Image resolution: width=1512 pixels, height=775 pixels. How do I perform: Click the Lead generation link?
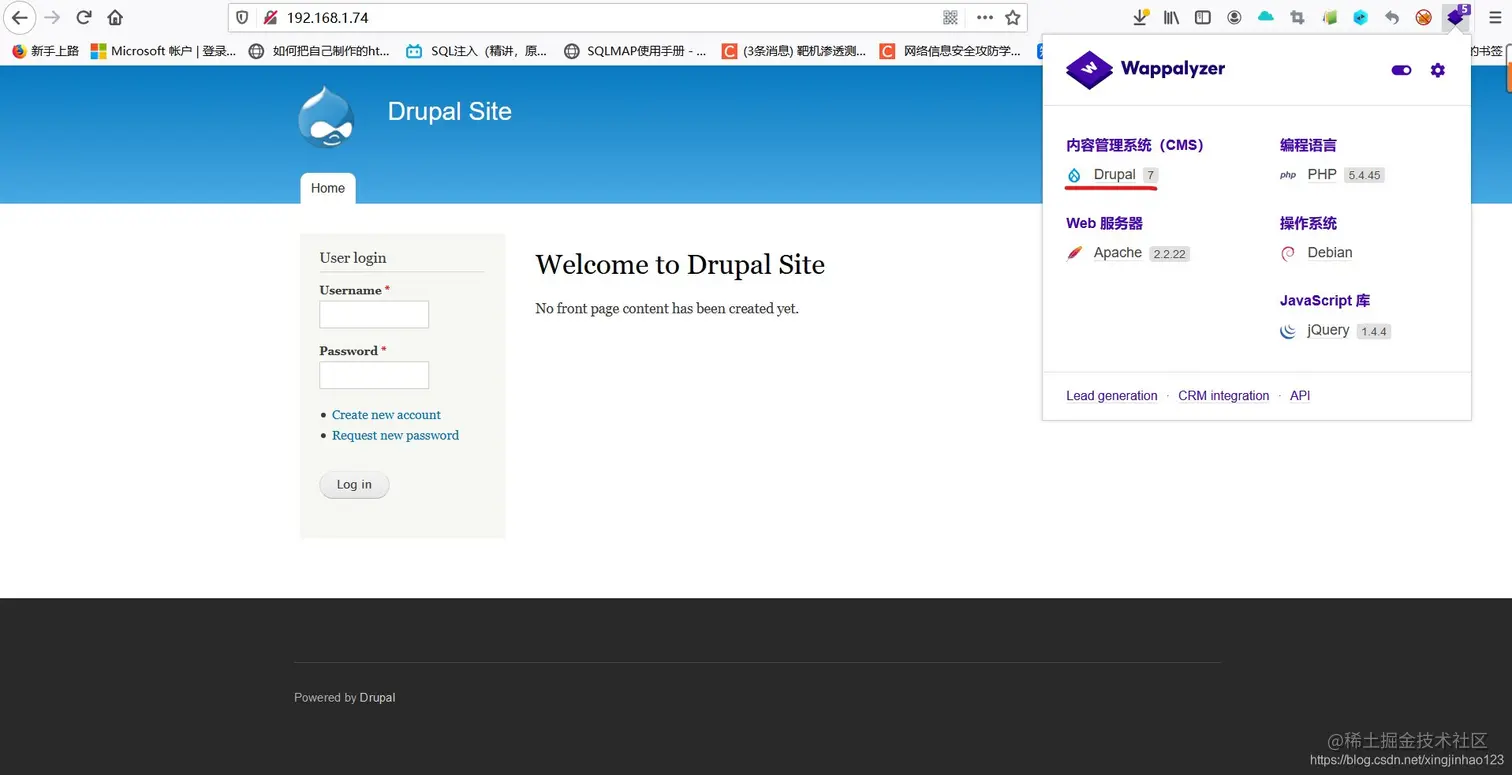tap(1112, 396)
